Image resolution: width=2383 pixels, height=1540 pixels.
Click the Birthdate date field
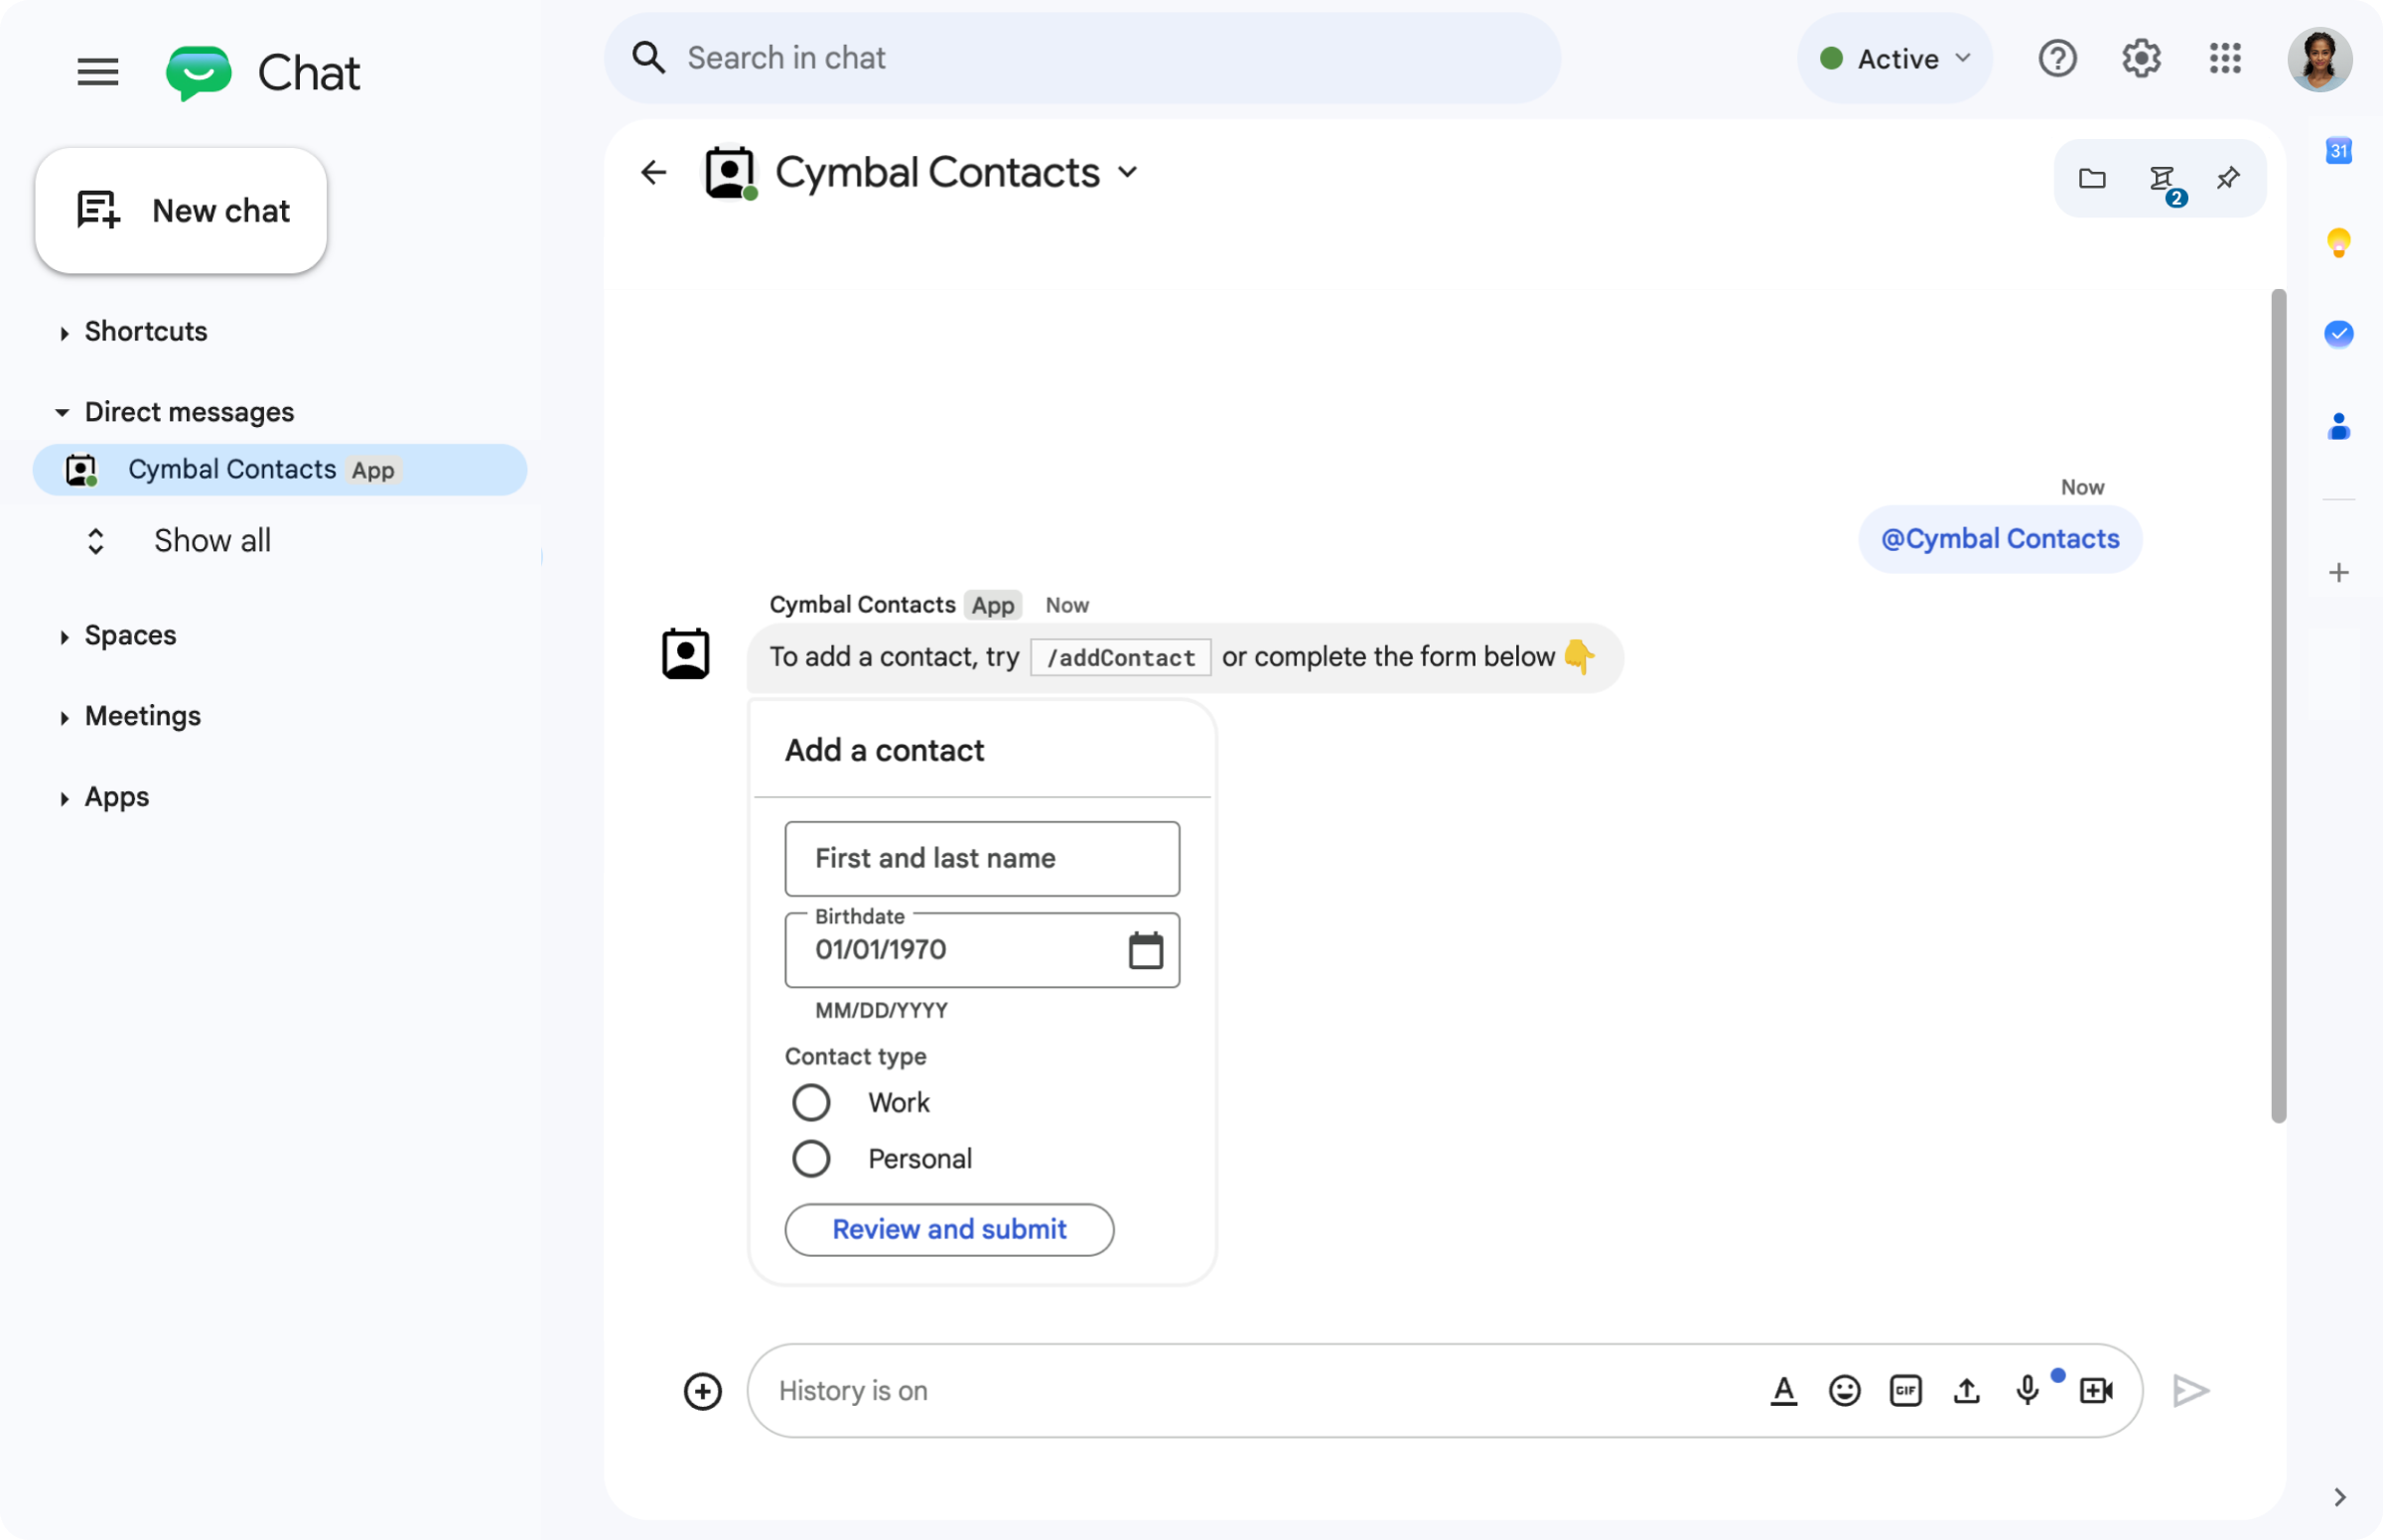pyautogui.click(x=981, y=950)
